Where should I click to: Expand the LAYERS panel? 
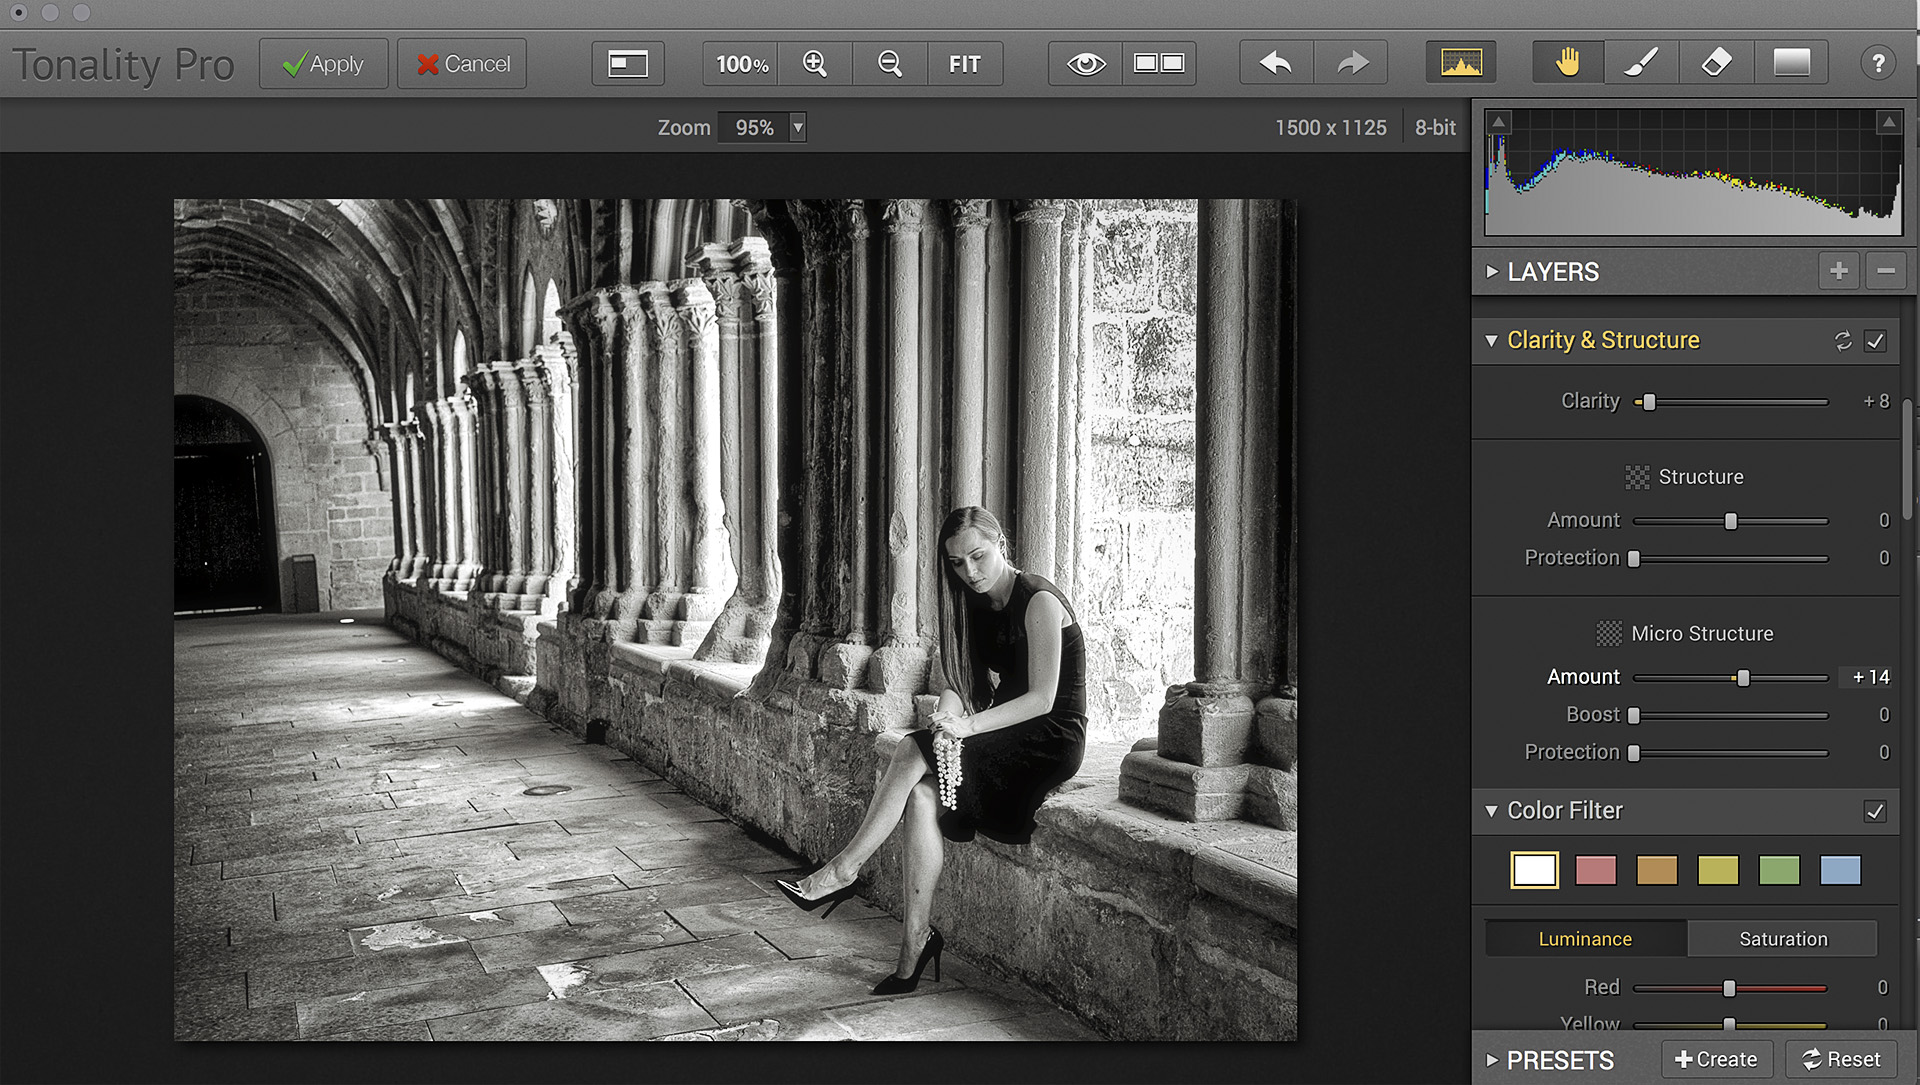tap(1492, 272)
